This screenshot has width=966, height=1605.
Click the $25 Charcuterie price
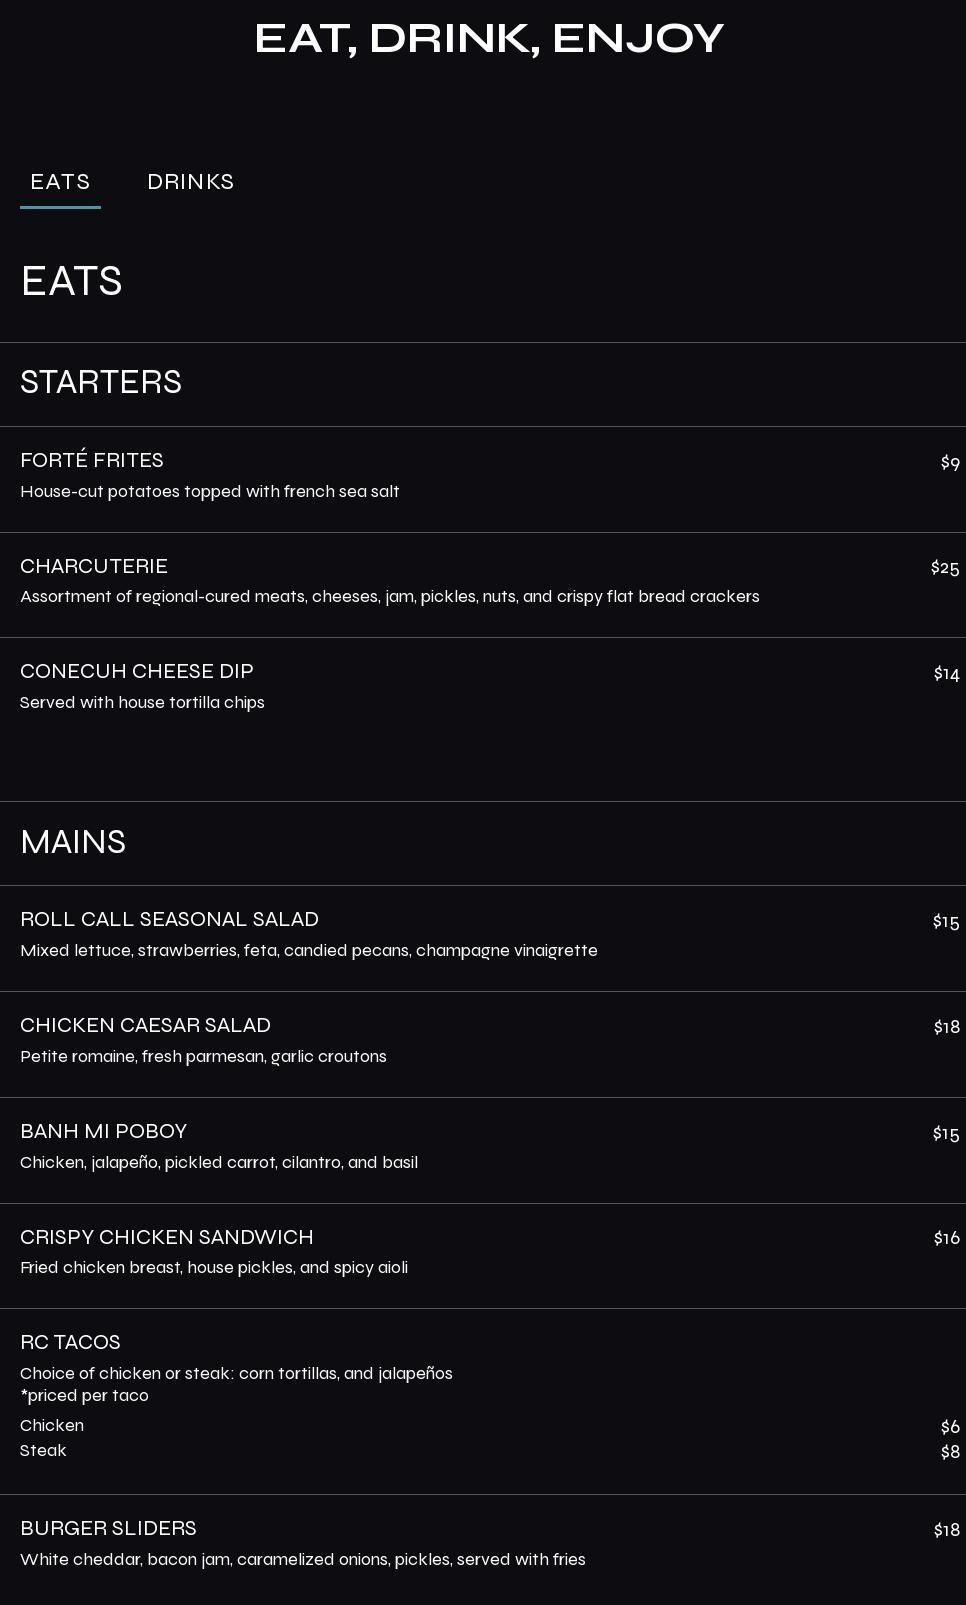tap(945, 568)
